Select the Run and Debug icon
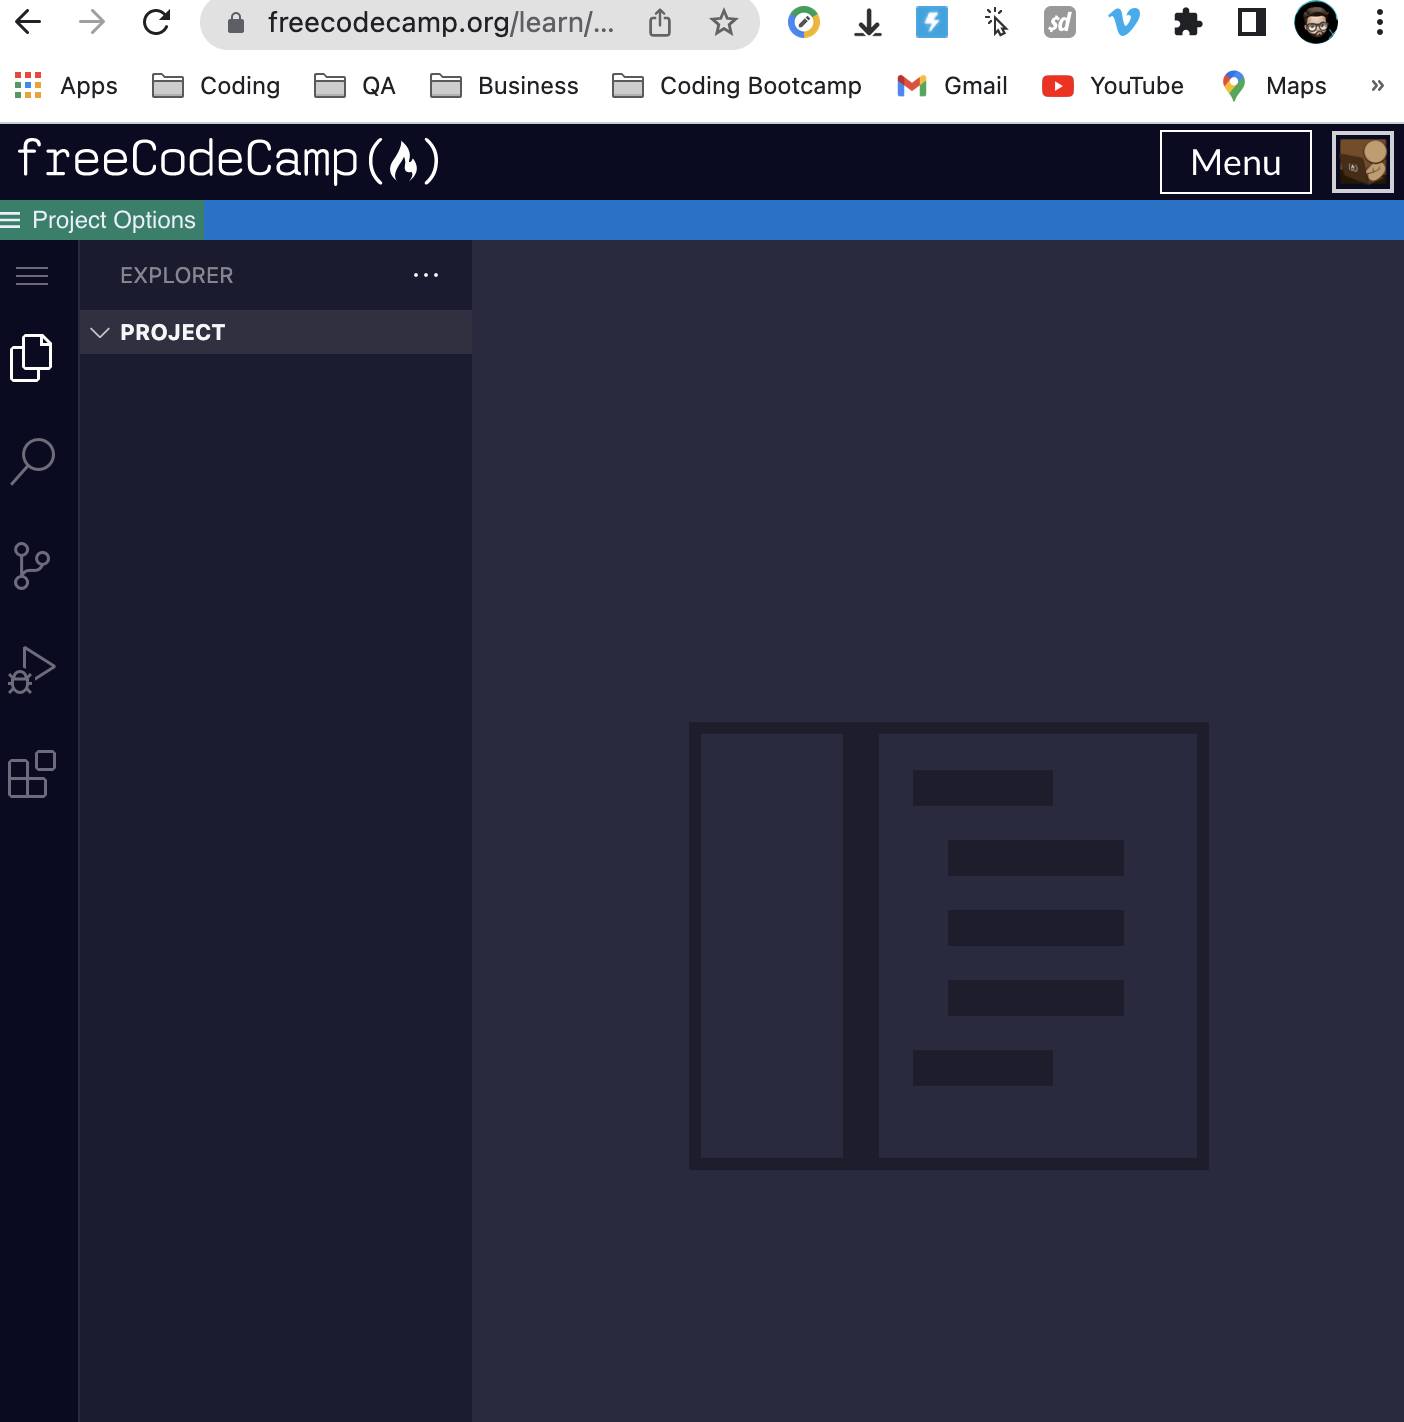 pos(31,670)
